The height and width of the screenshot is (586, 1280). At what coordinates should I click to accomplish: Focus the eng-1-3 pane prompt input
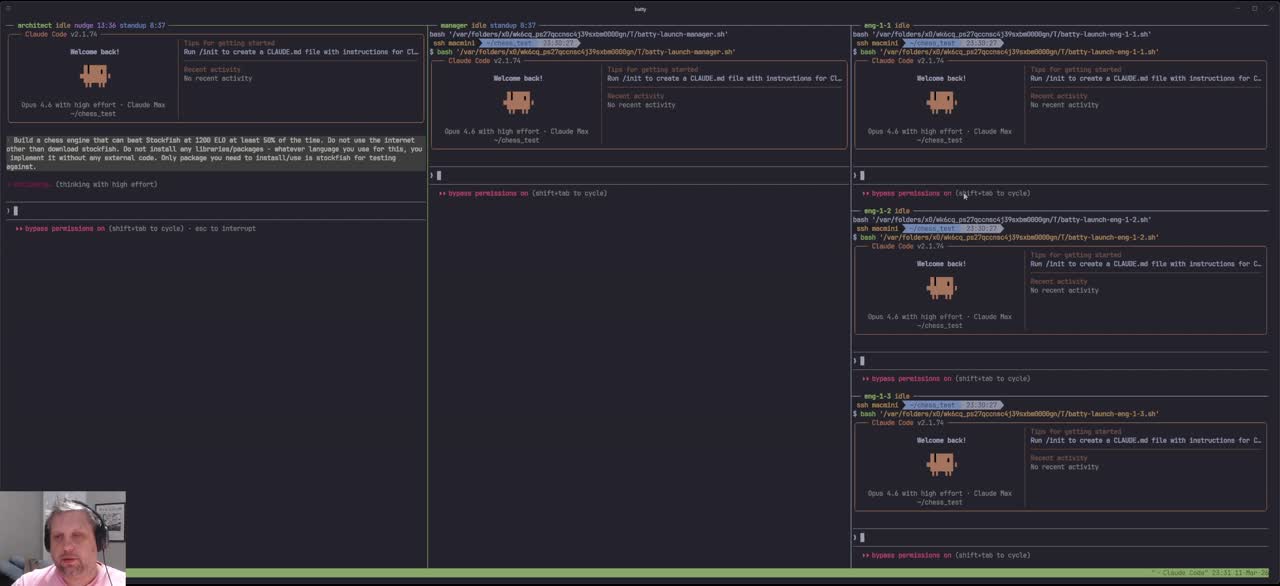pos(1062,537)
